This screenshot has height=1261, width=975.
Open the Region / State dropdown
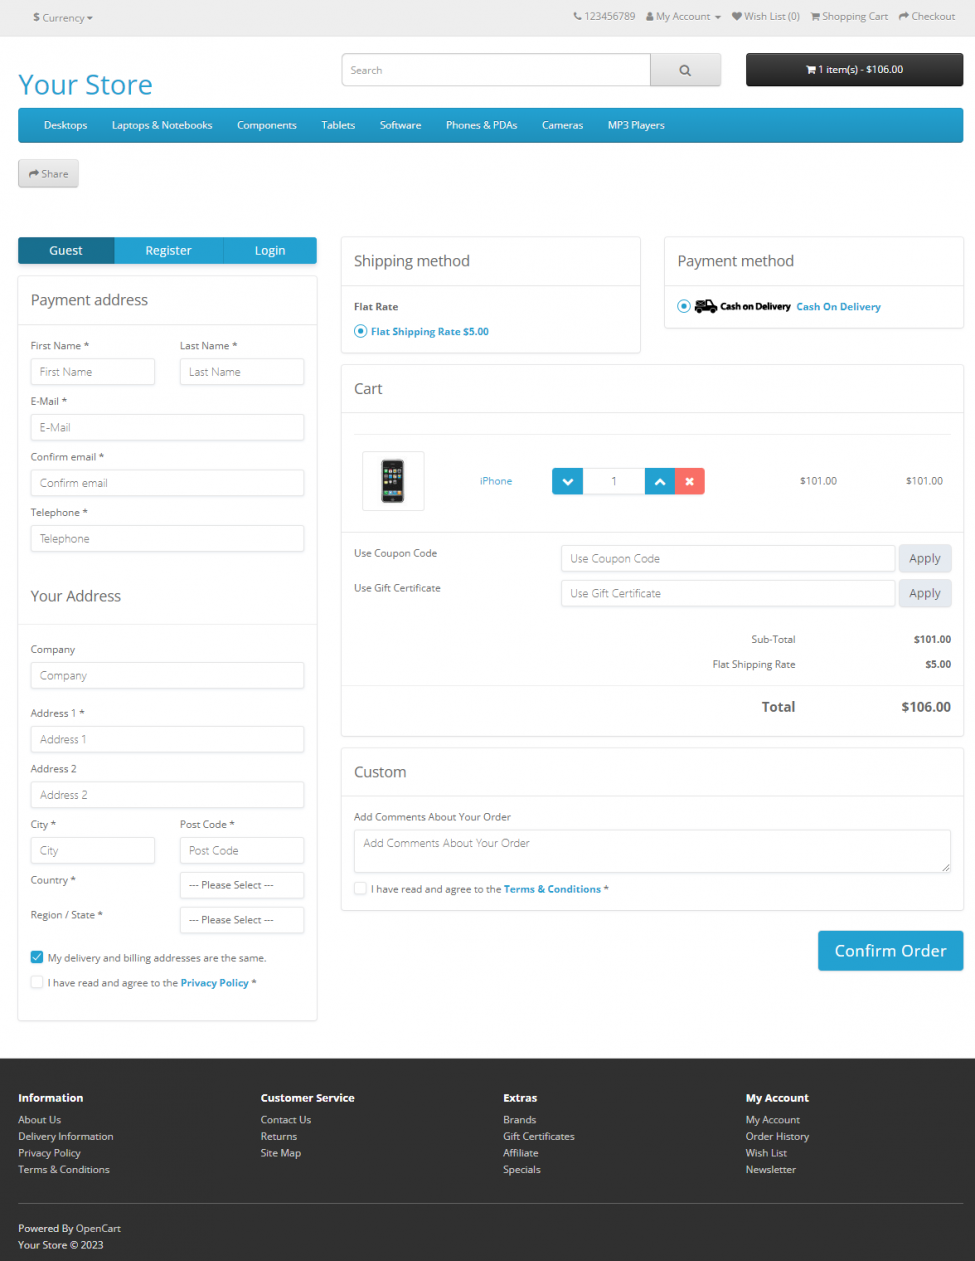click(x=241, y=919)
